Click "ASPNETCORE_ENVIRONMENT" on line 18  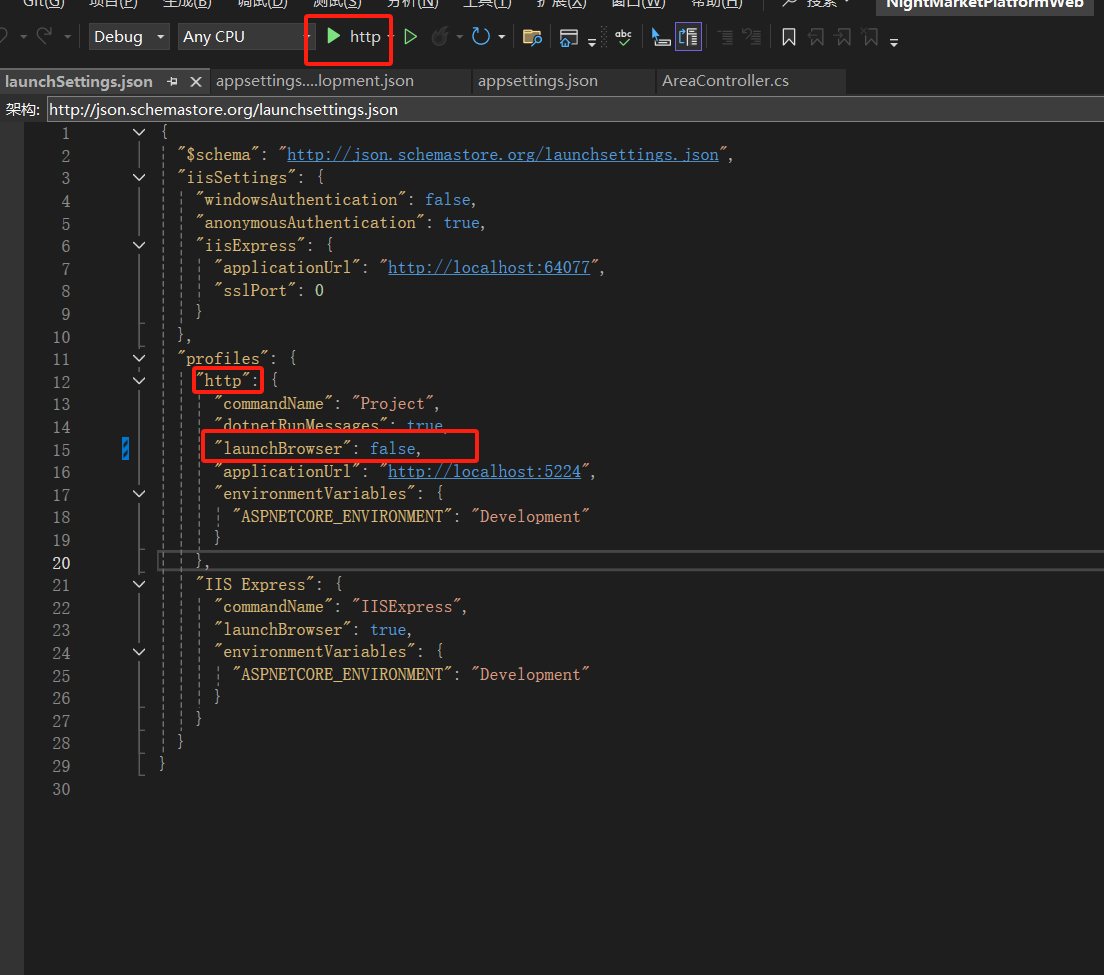[x=342, y=517]
